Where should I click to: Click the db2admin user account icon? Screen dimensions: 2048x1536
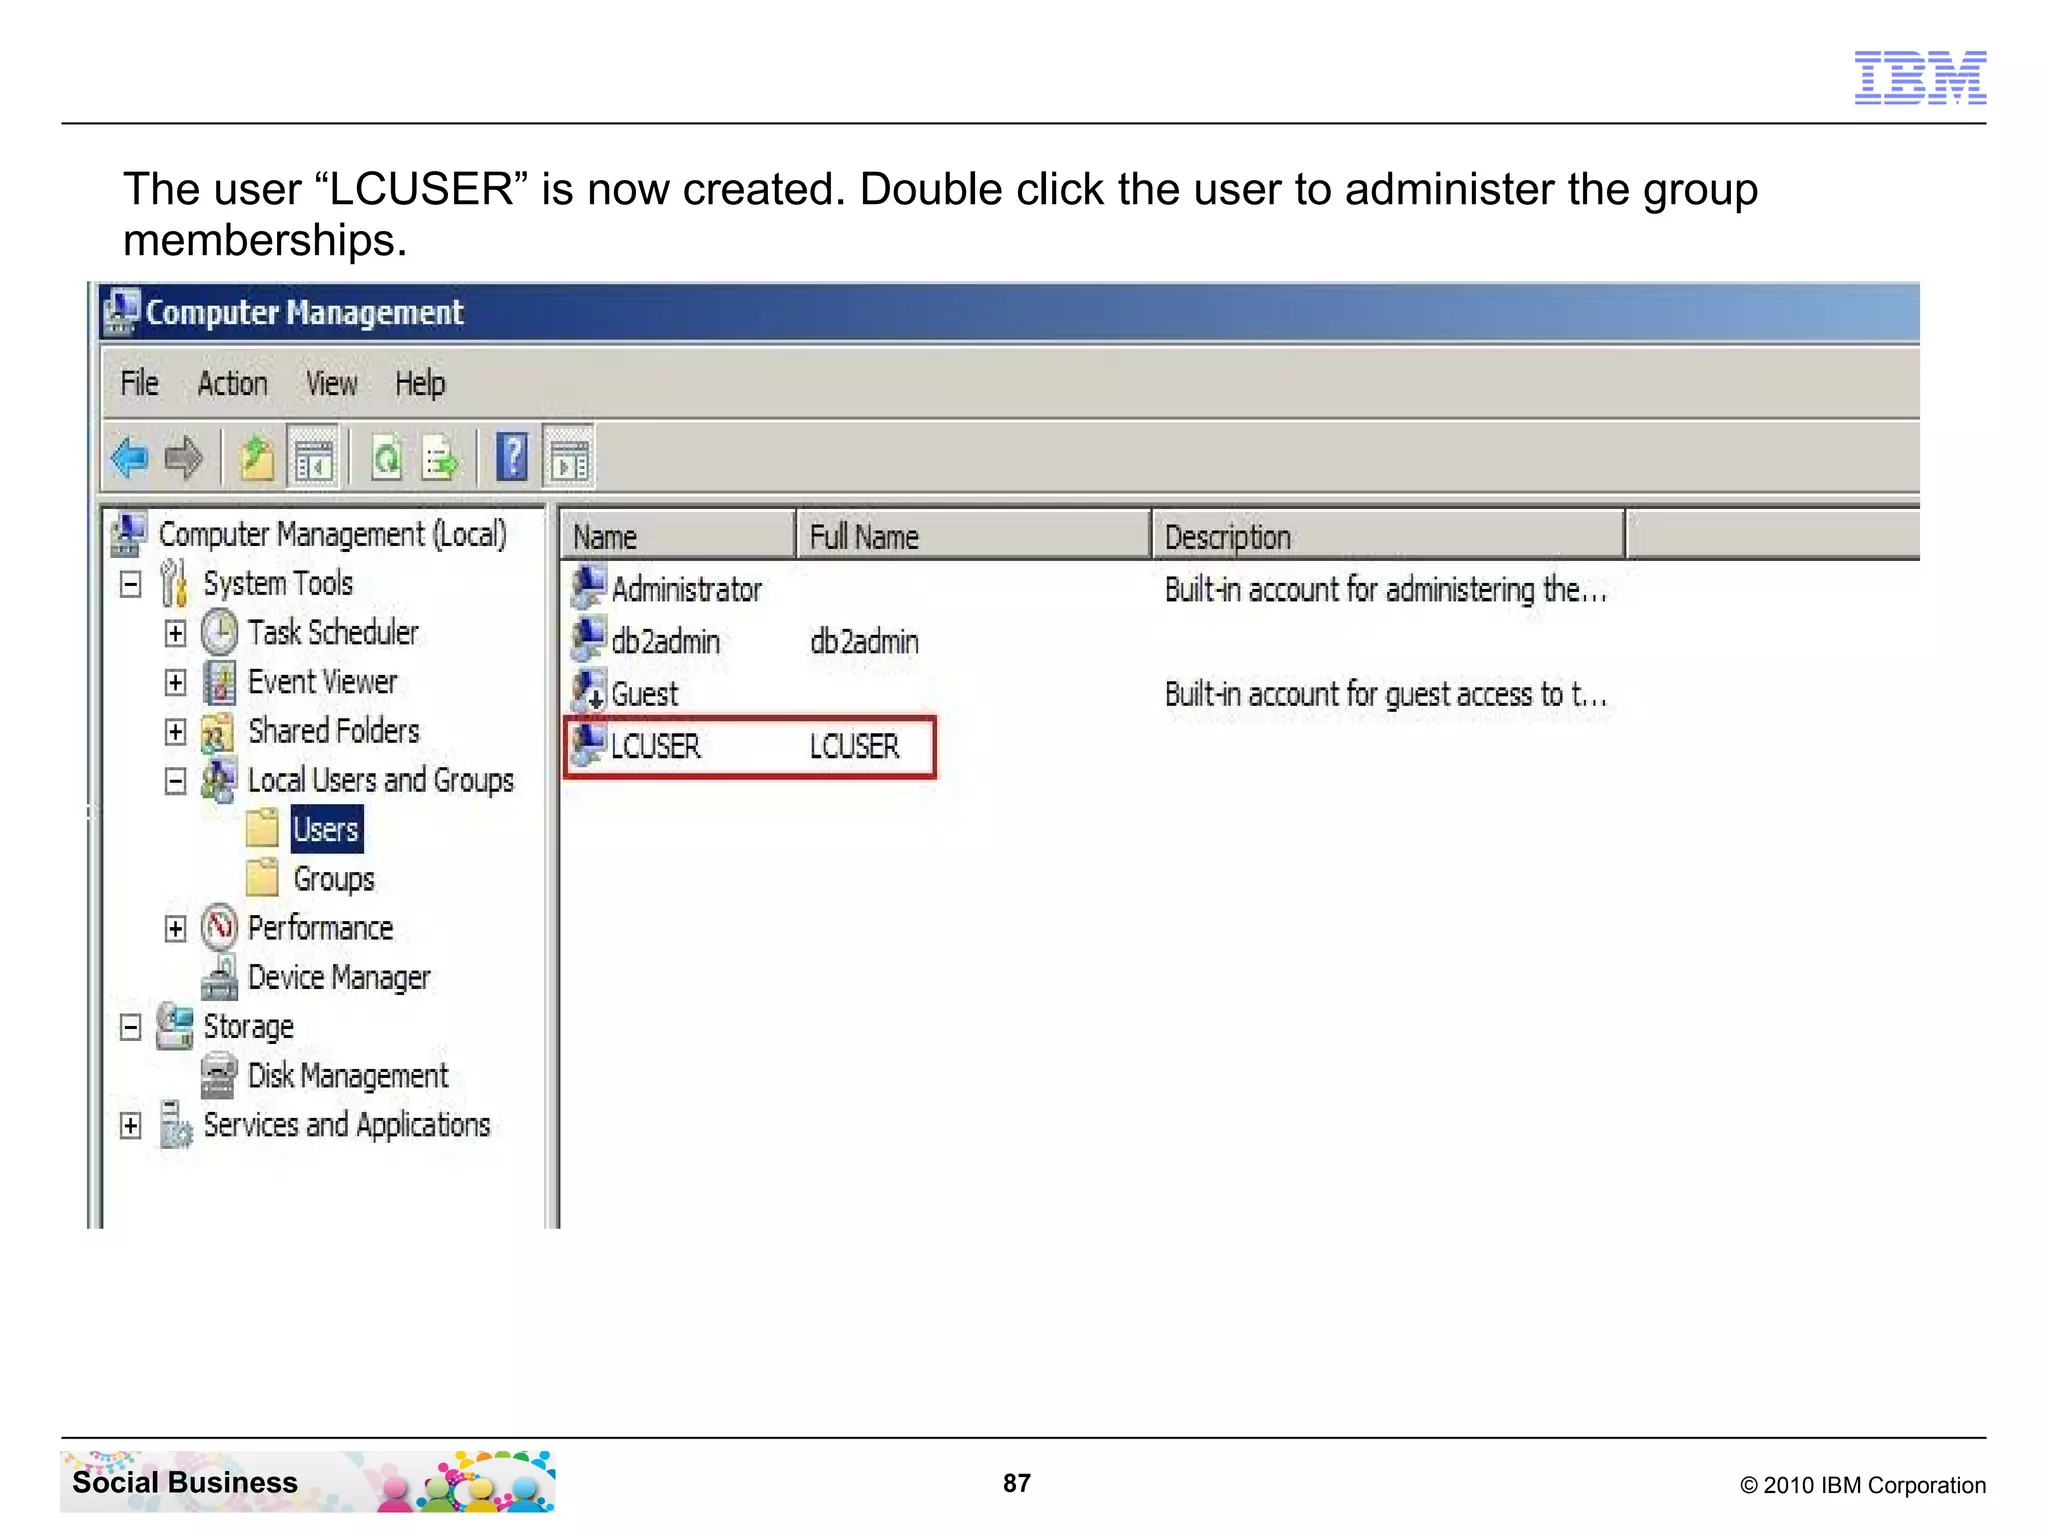coord(588,640)
